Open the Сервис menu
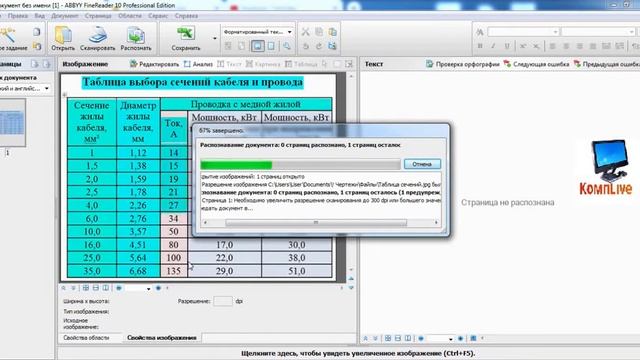This screenshot has height=360, width=640. 158,16
